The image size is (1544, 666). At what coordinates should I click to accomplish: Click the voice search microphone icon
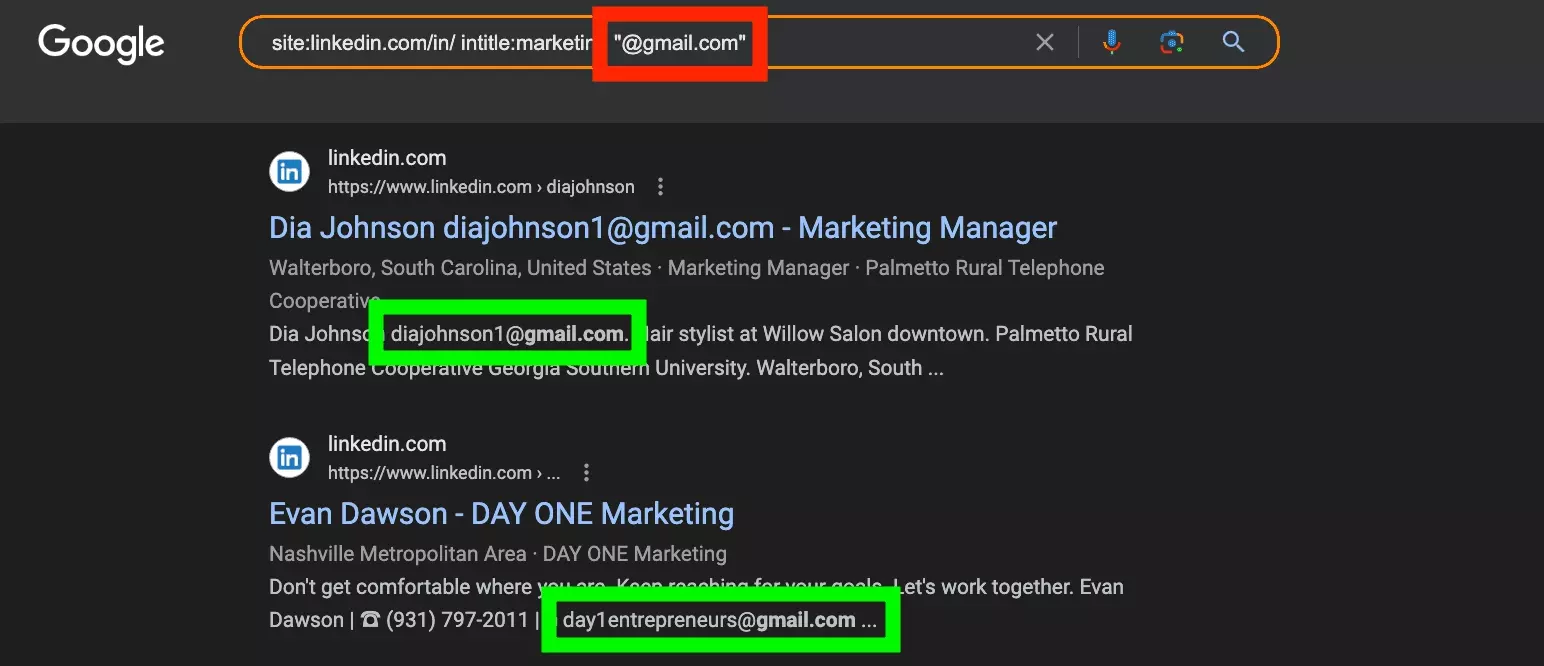click(x=1111, y=42)
